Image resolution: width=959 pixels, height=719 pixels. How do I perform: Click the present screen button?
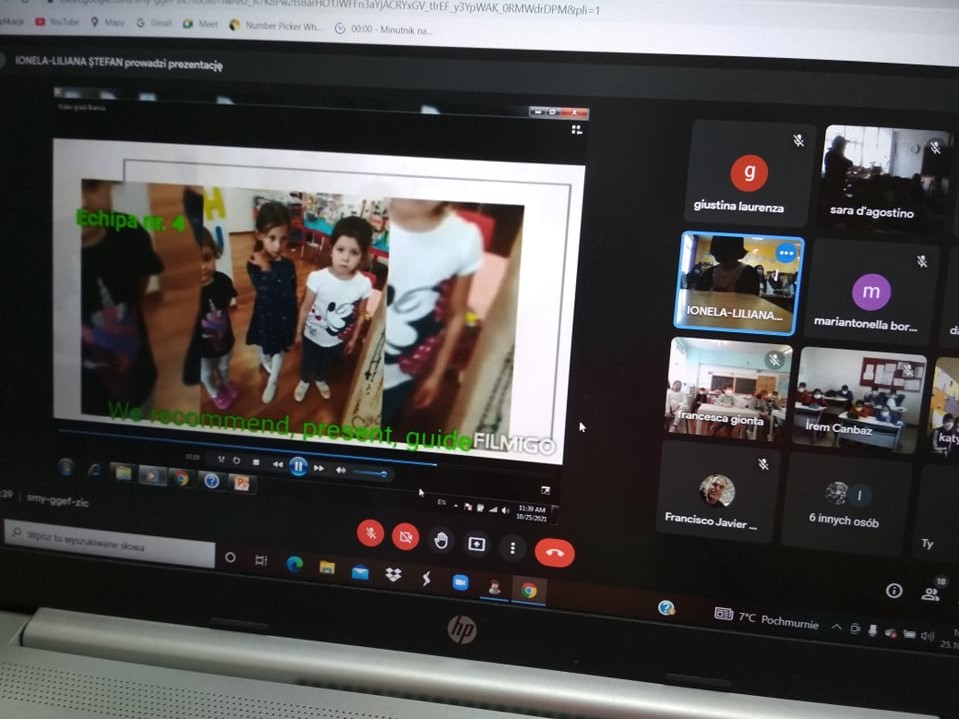[x=476, y=544]
